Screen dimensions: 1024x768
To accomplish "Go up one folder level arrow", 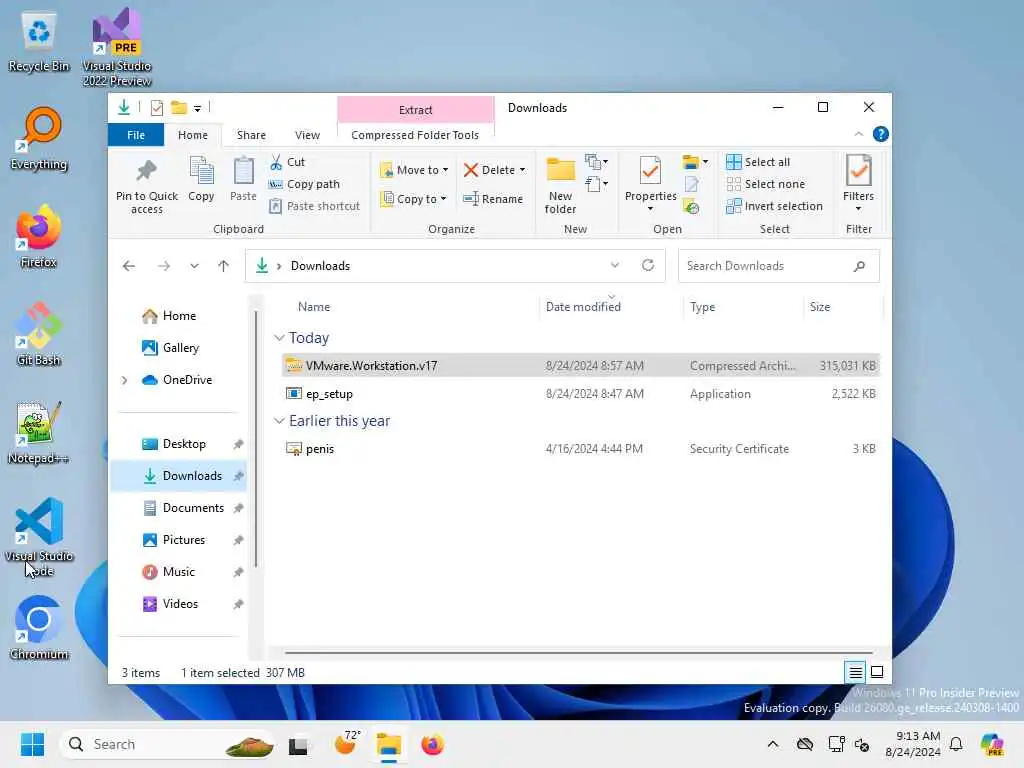I will click(223, 266).
